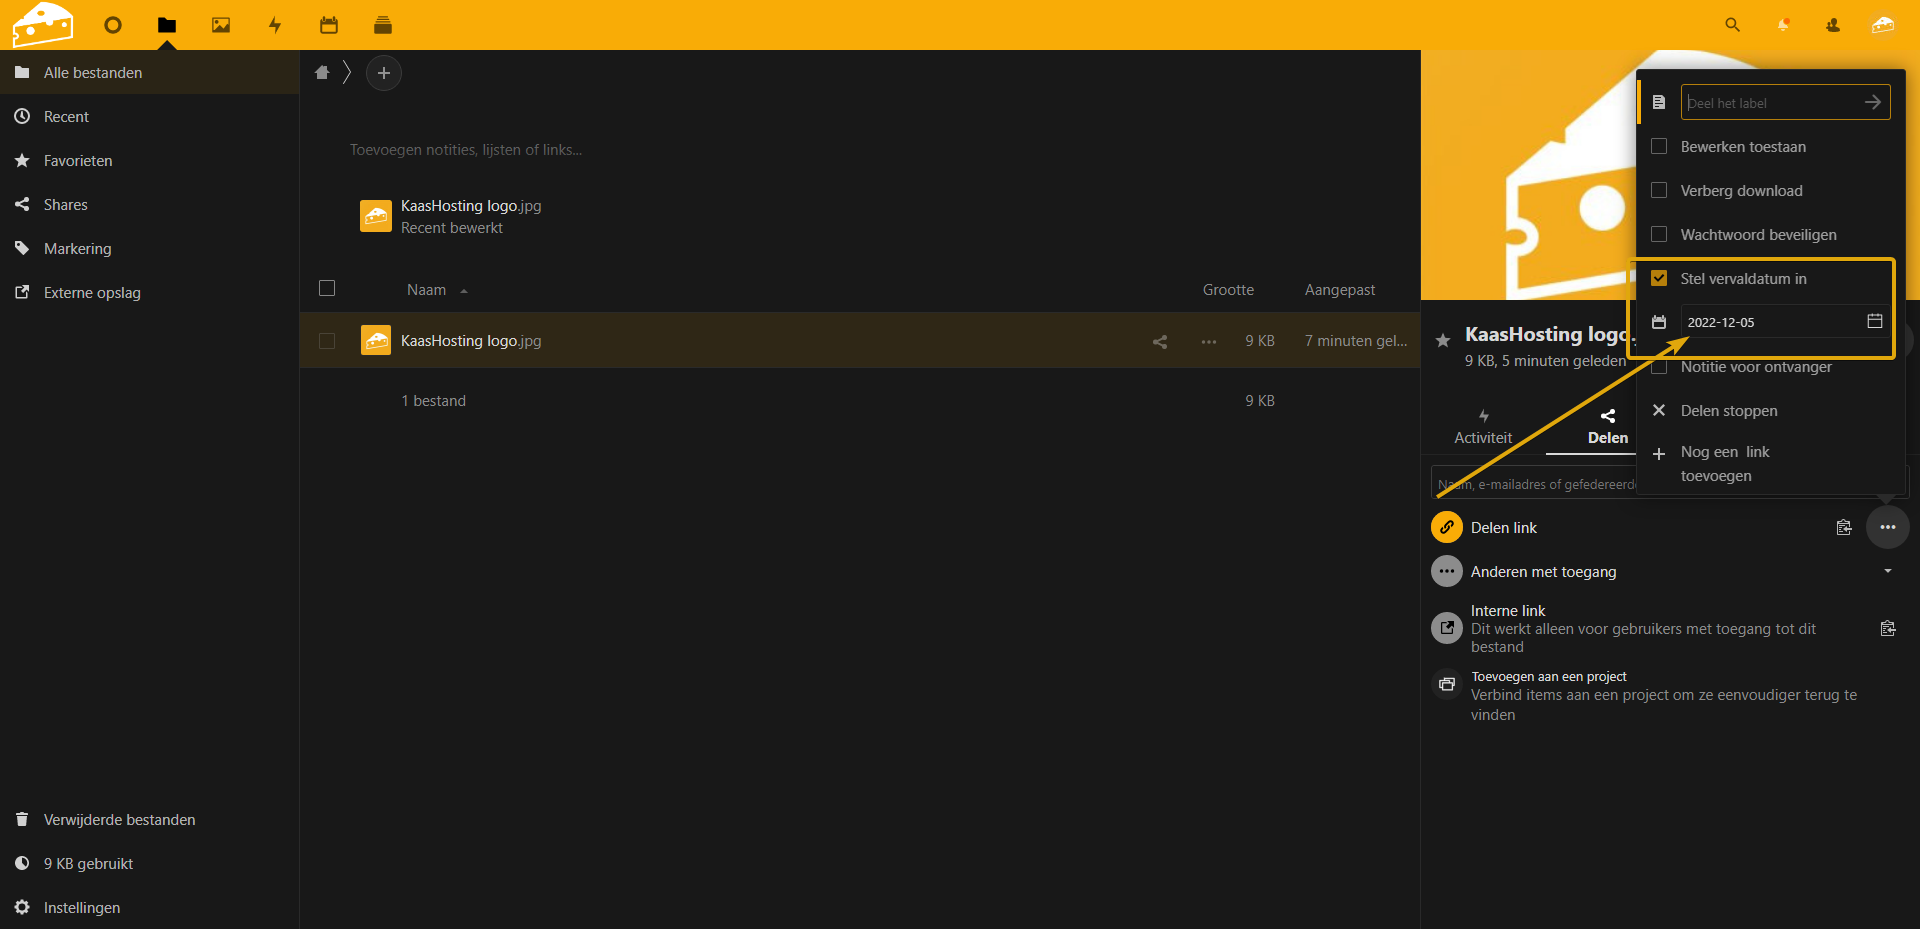Open Verwijderde bestanden in sidebar
The height and width of the screenshot is (929, 1920).
(x=119, y=820)
